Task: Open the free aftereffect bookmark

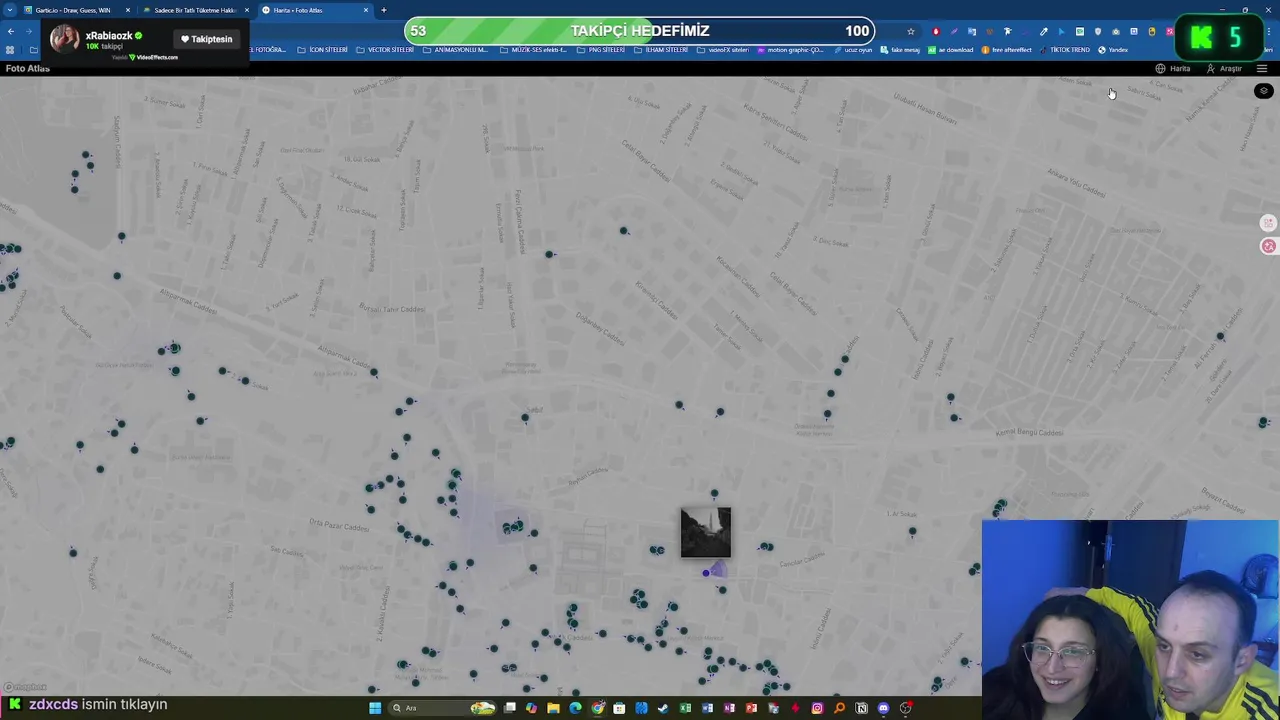Action: click(1007, 50)
